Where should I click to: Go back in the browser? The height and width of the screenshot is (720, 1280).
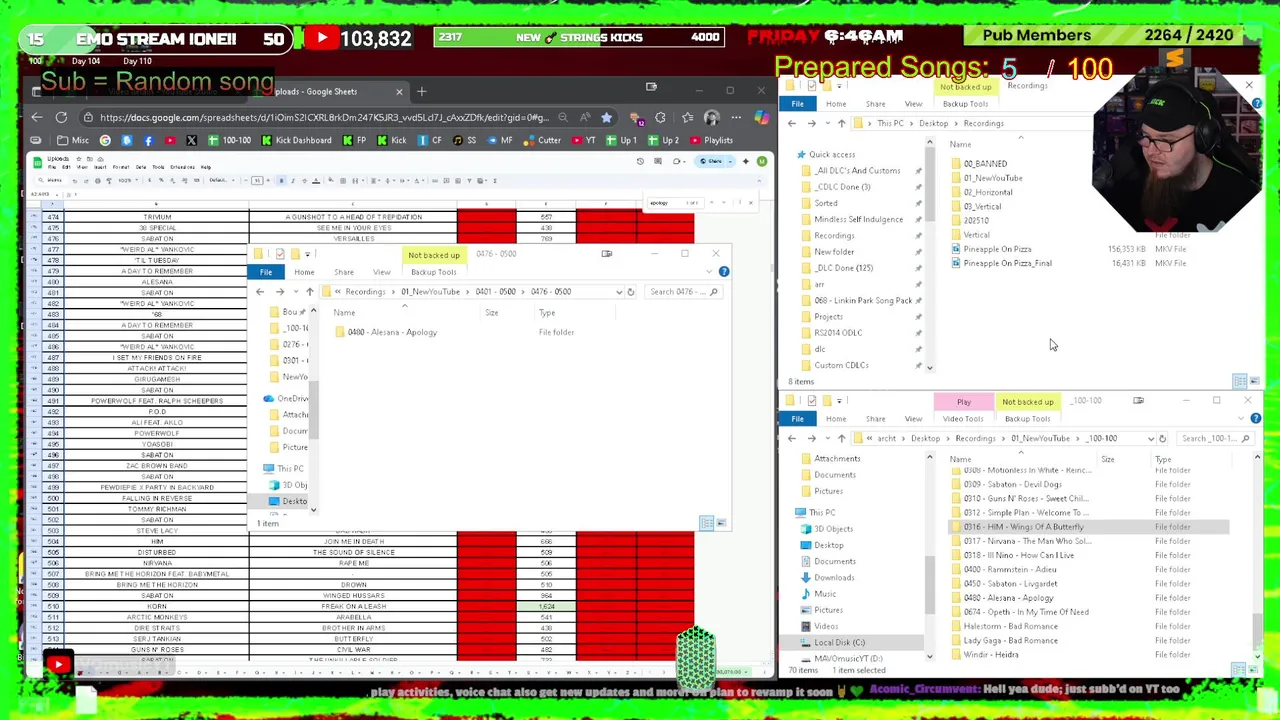point(37,117)
